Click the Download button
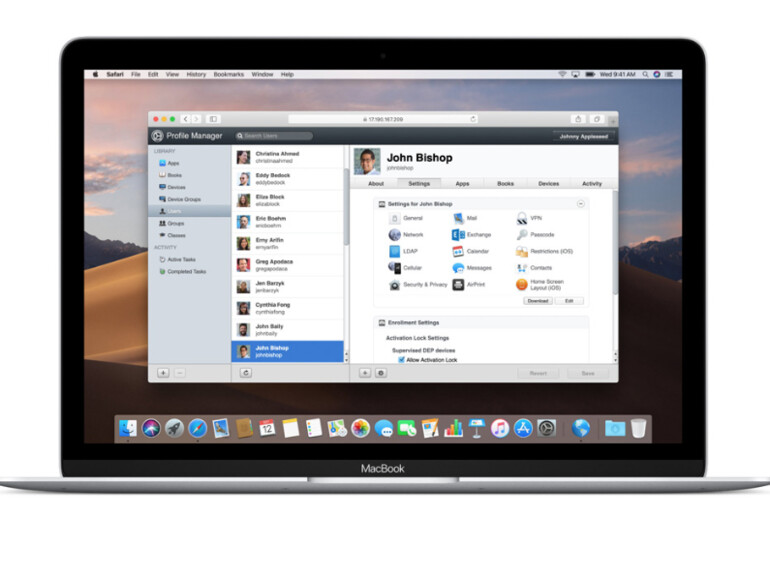Viewport: 770px width, 578px height. click(538, 301)
